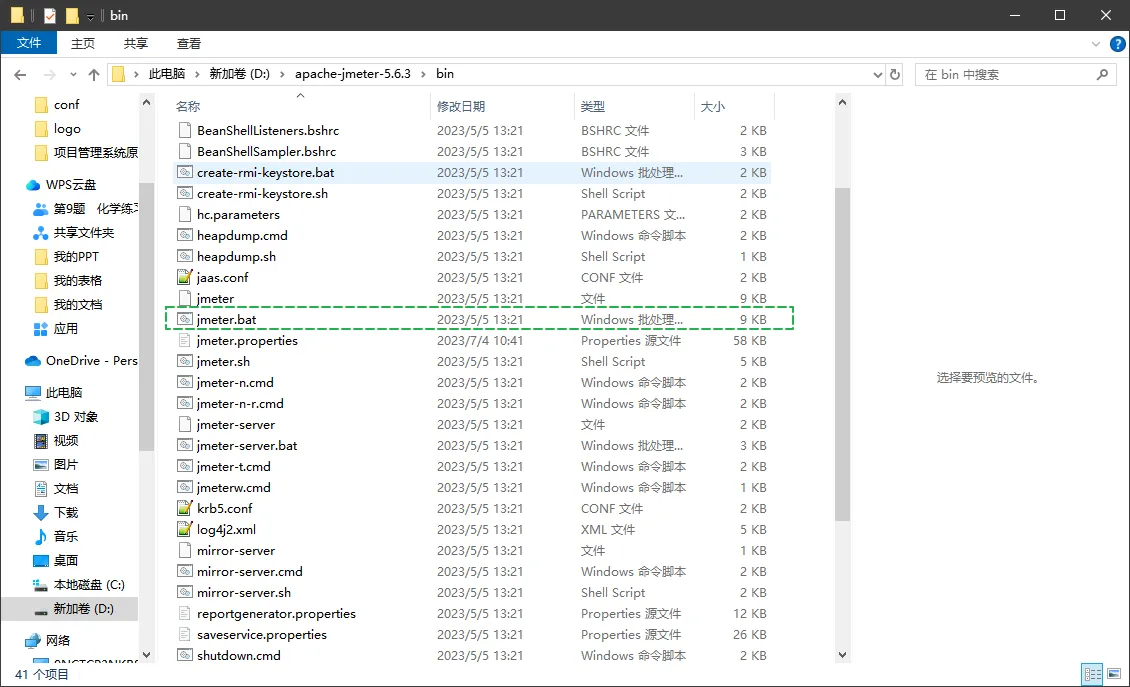Click the heapdump.cmd file icon
This screenshot has height=687, width=1130.
coord(185,236)
